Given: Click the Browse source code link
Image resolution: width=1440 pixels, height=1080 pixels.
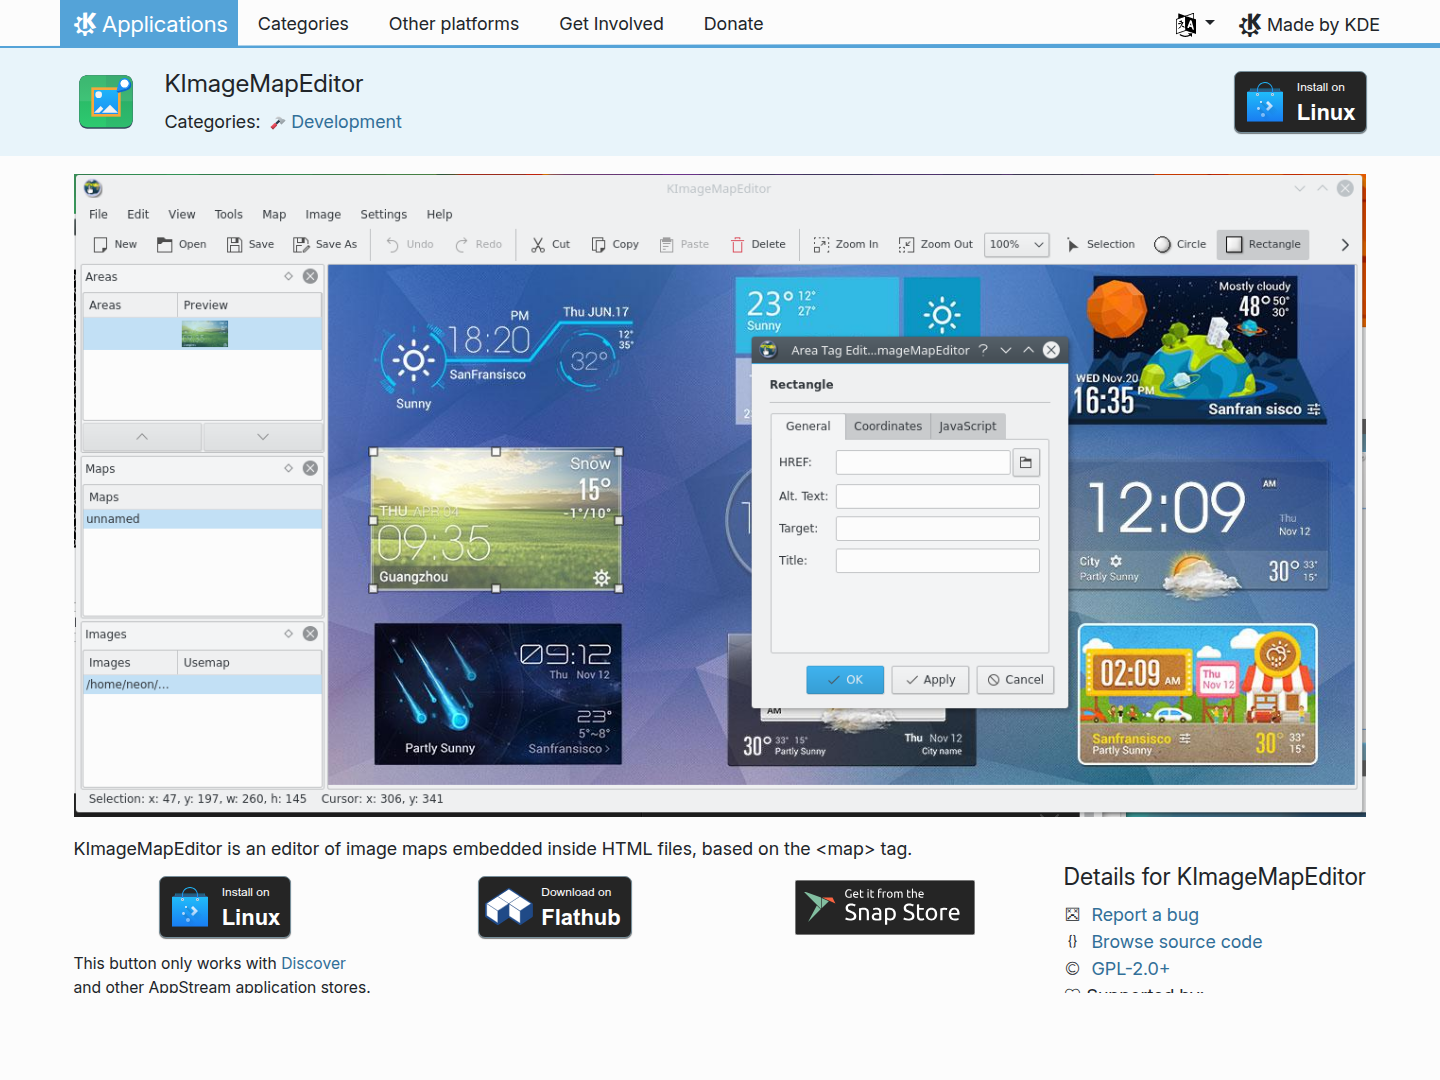Looking at the screenshot, I should [x=1177, y=942].
